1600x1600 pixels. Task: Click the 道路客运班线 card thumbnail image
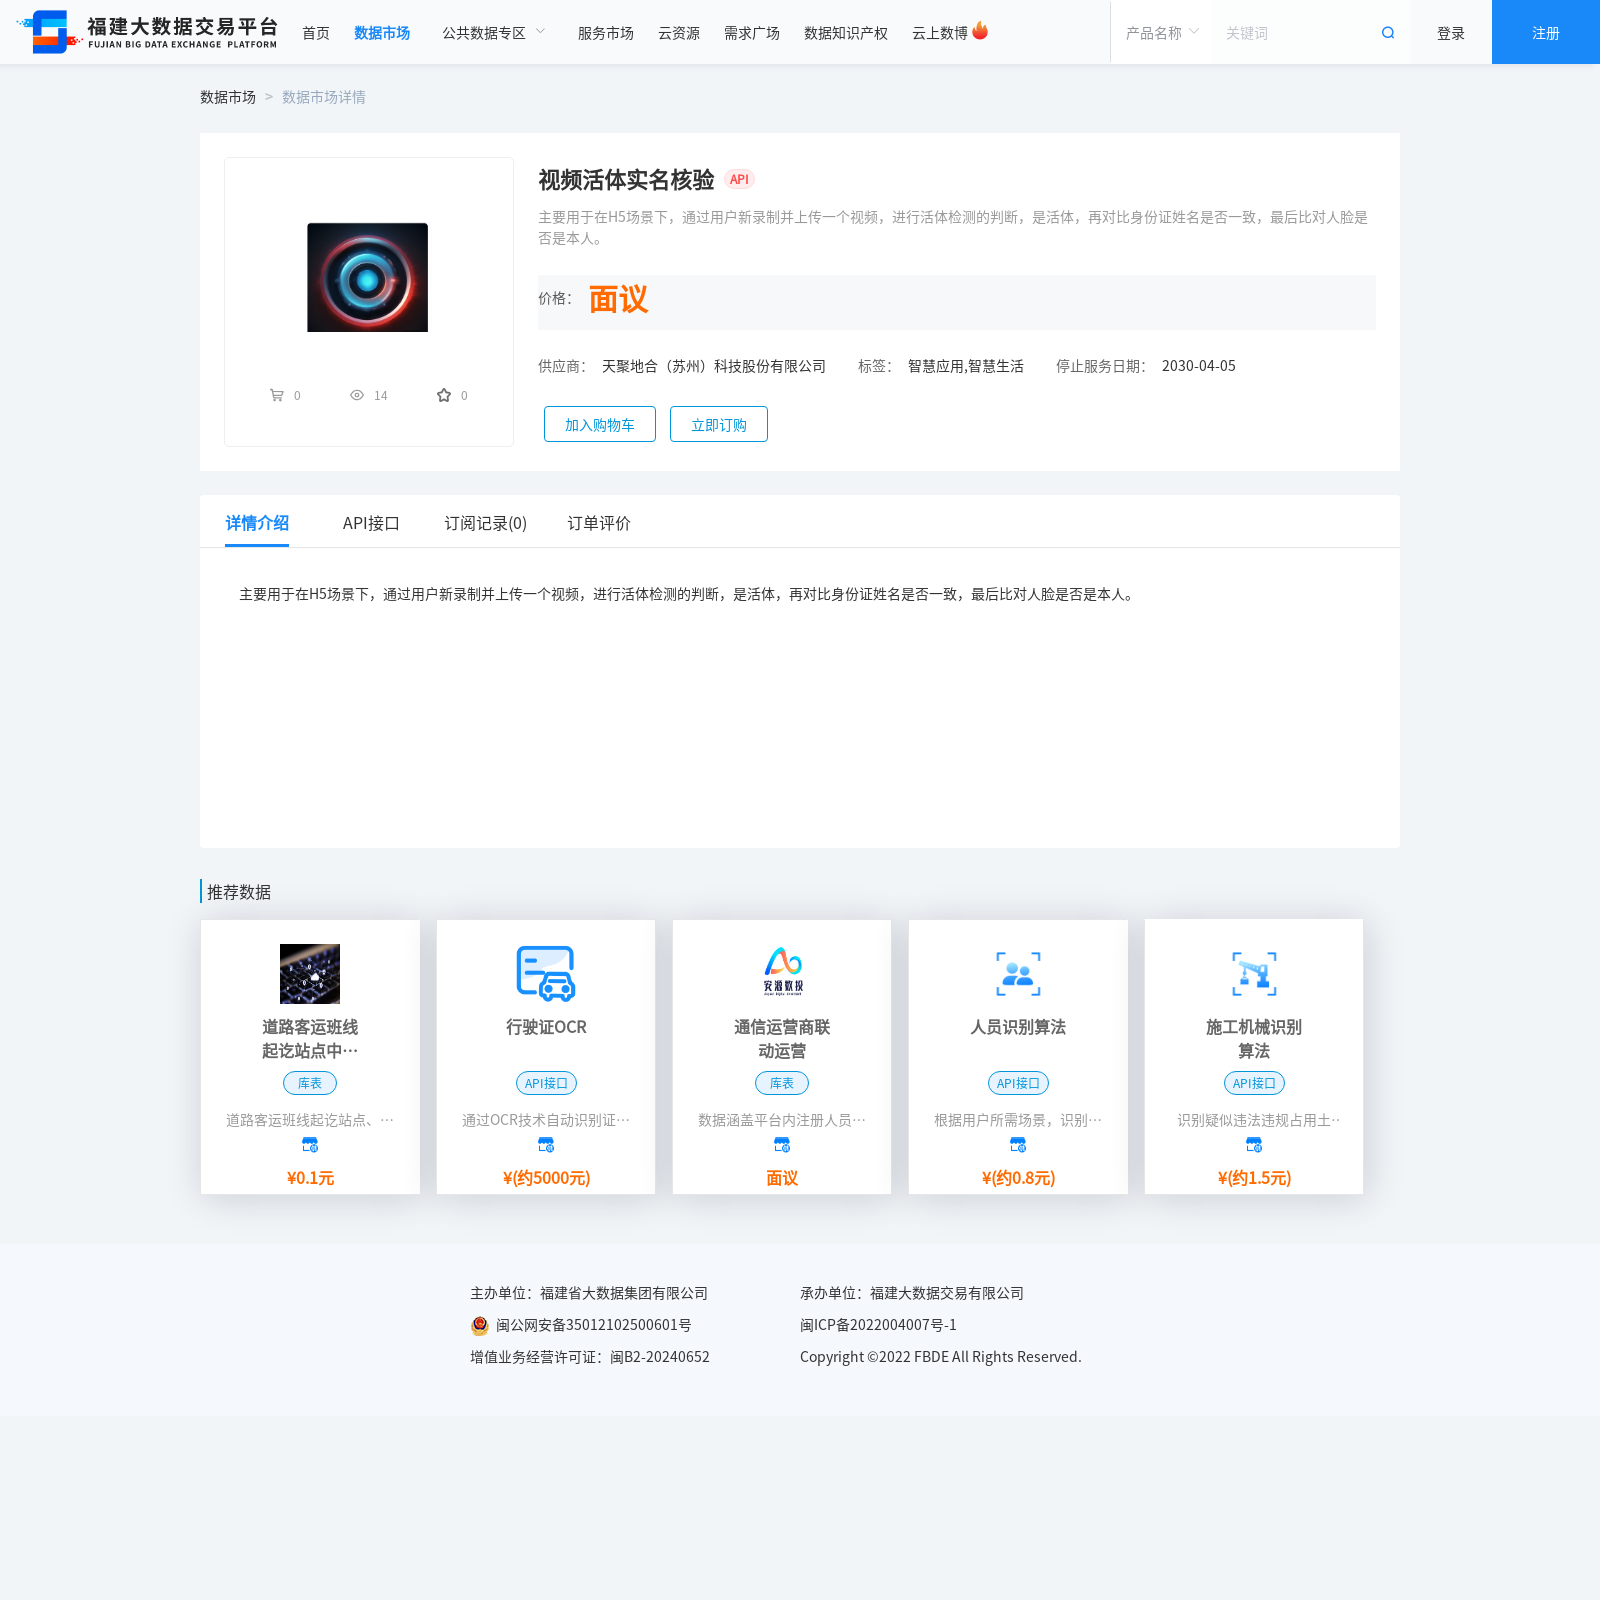[310, 974]
